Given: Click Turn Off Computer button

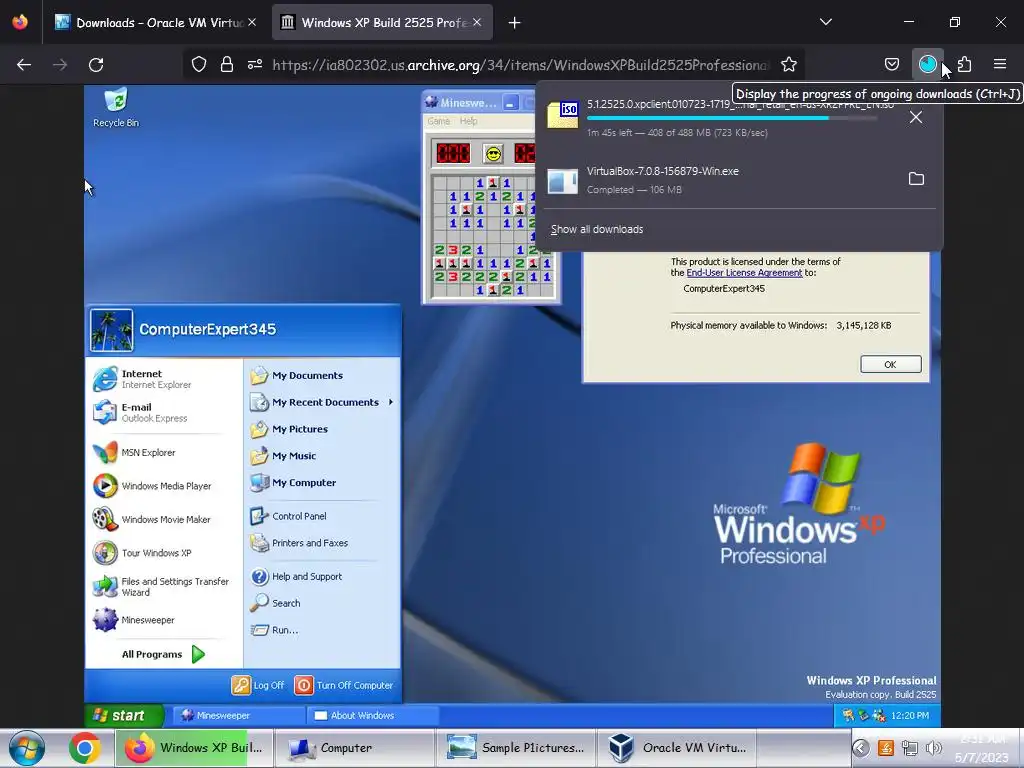Looking at the screenshot, I should coord(344,685).
